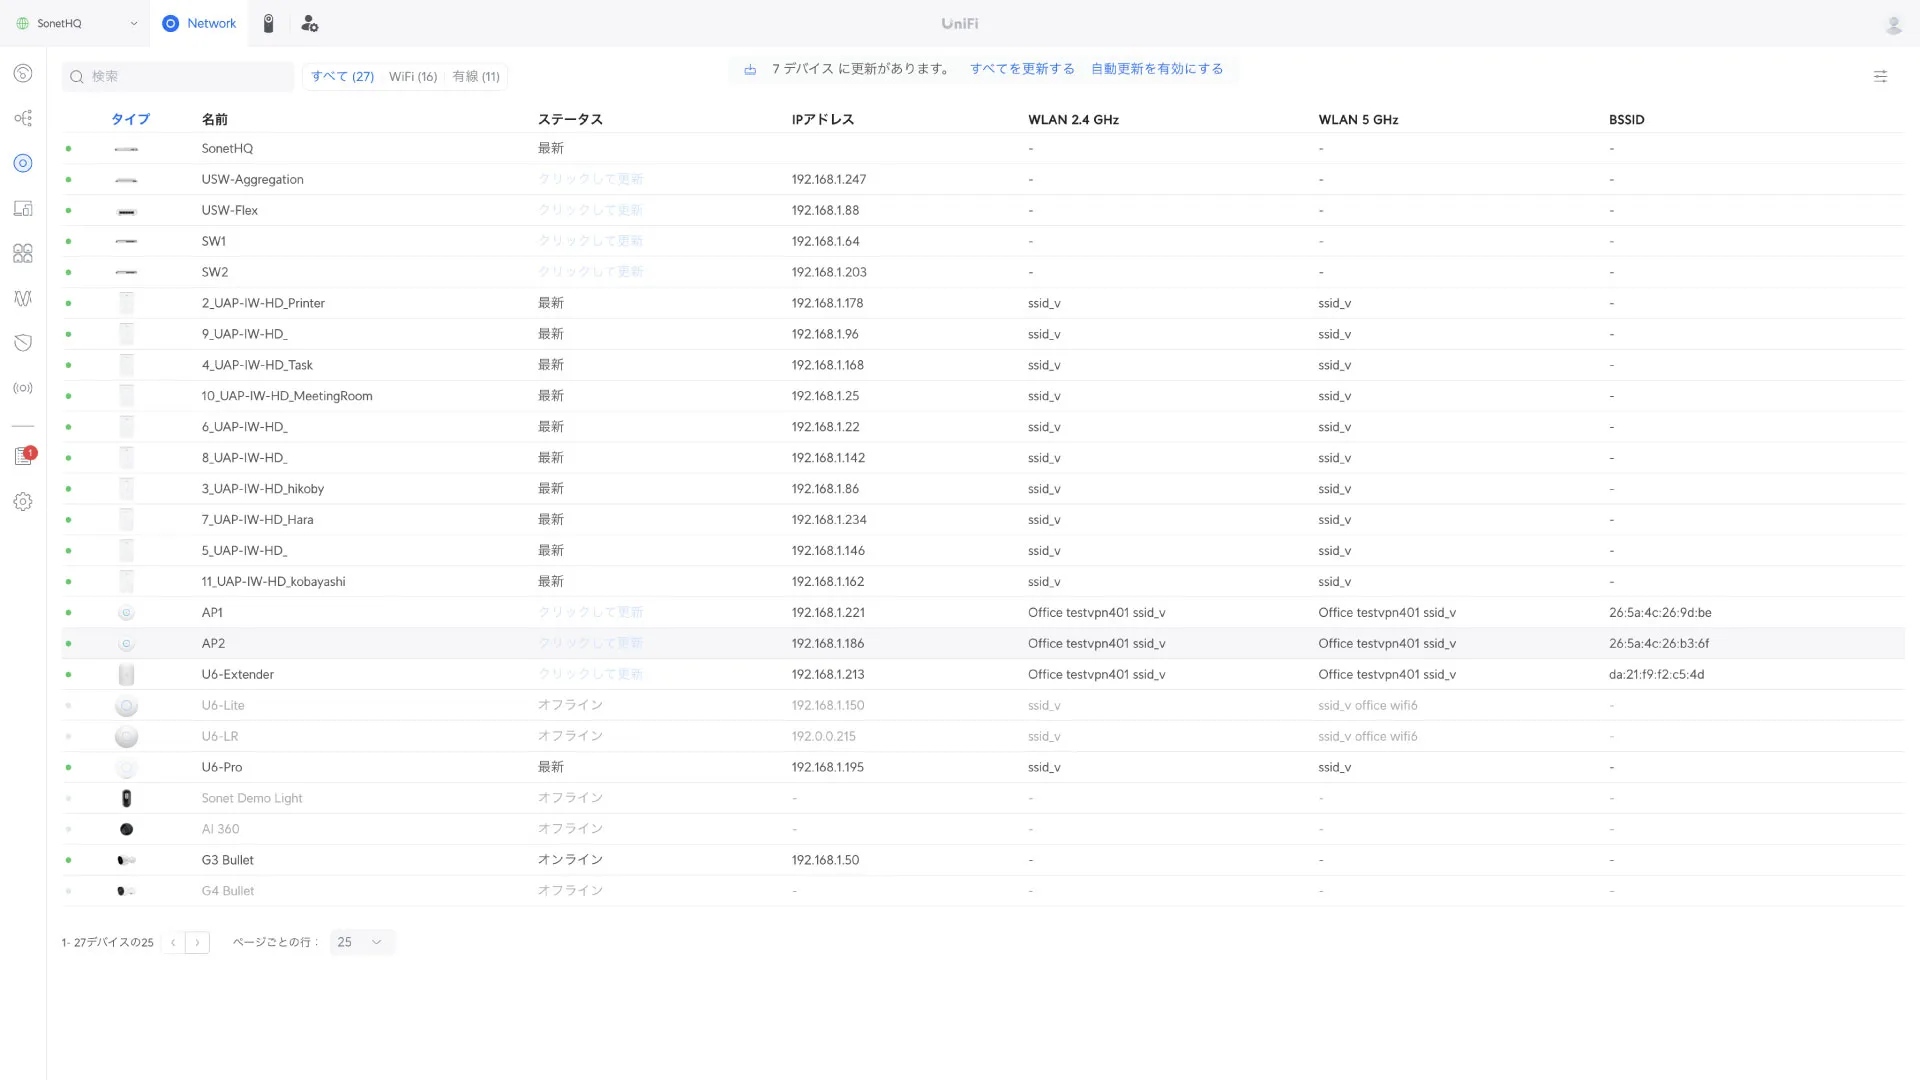The width and height of the screenshot is (1920, 1080).
Task: Go to the next page of devices
Action: [x=197, y=942]
